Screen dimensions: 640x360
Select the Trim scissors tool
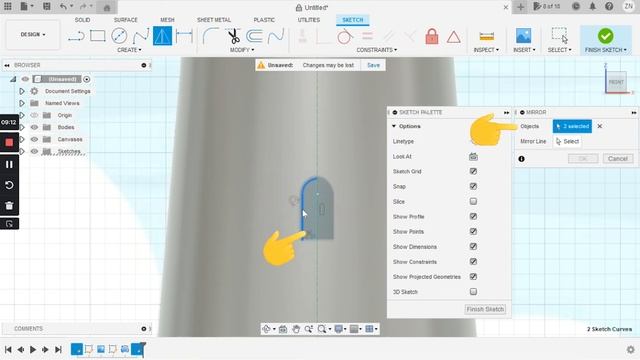(x=233, y=36)
